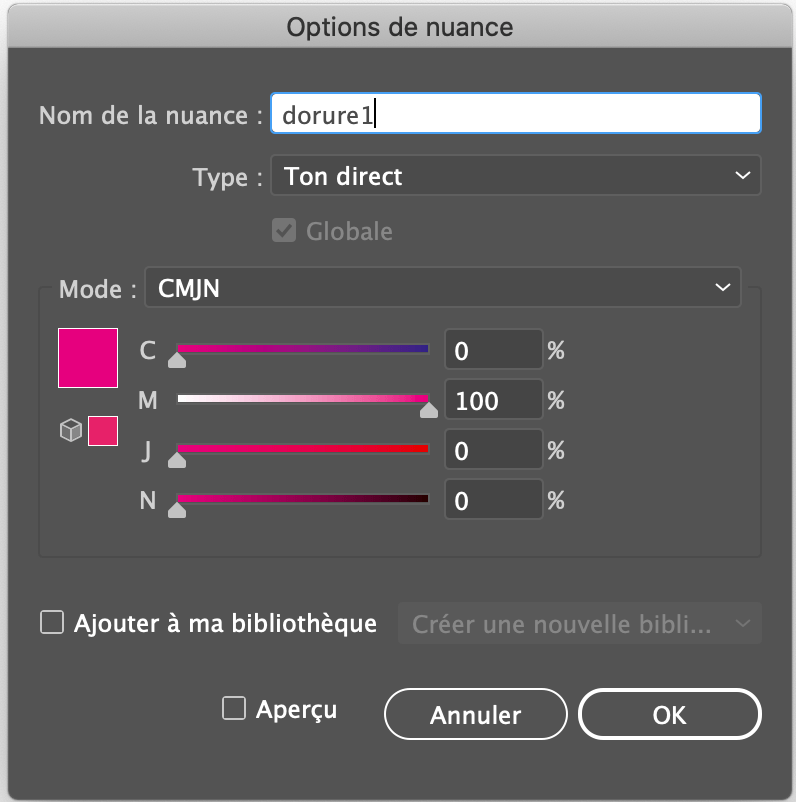The width and height of the screenshot is (796, 802).
Task: Select the M field showing 100
Action: (x=493, y=399)
